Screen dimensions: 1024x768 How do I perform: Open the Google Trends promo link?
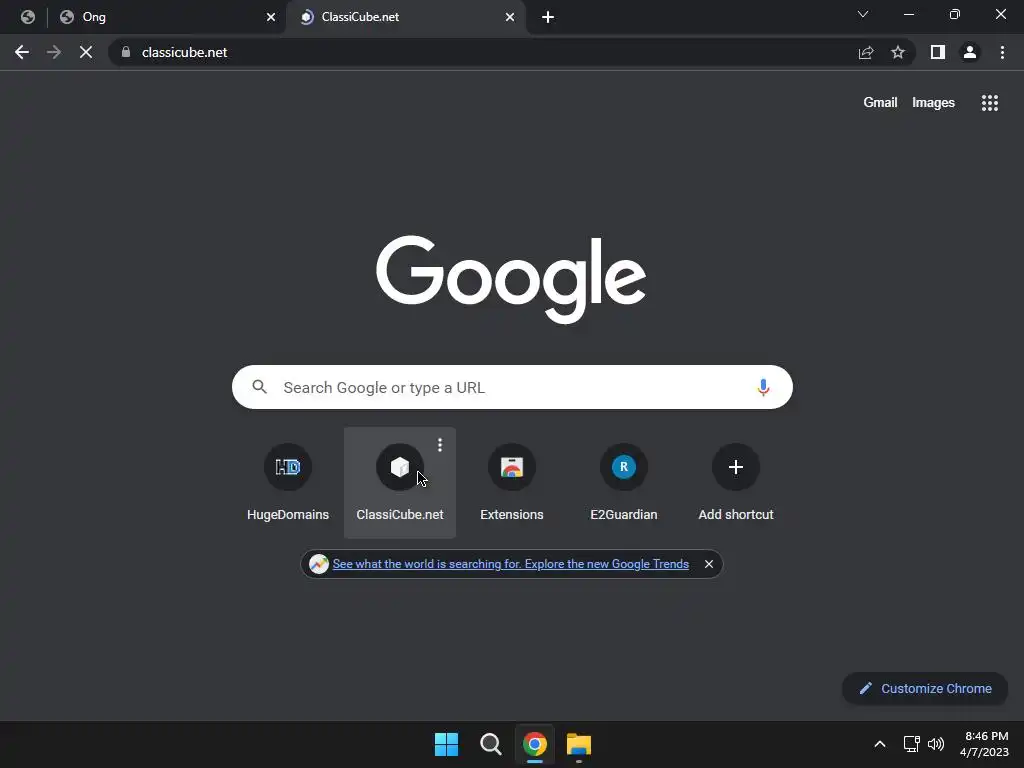point(511,564)
